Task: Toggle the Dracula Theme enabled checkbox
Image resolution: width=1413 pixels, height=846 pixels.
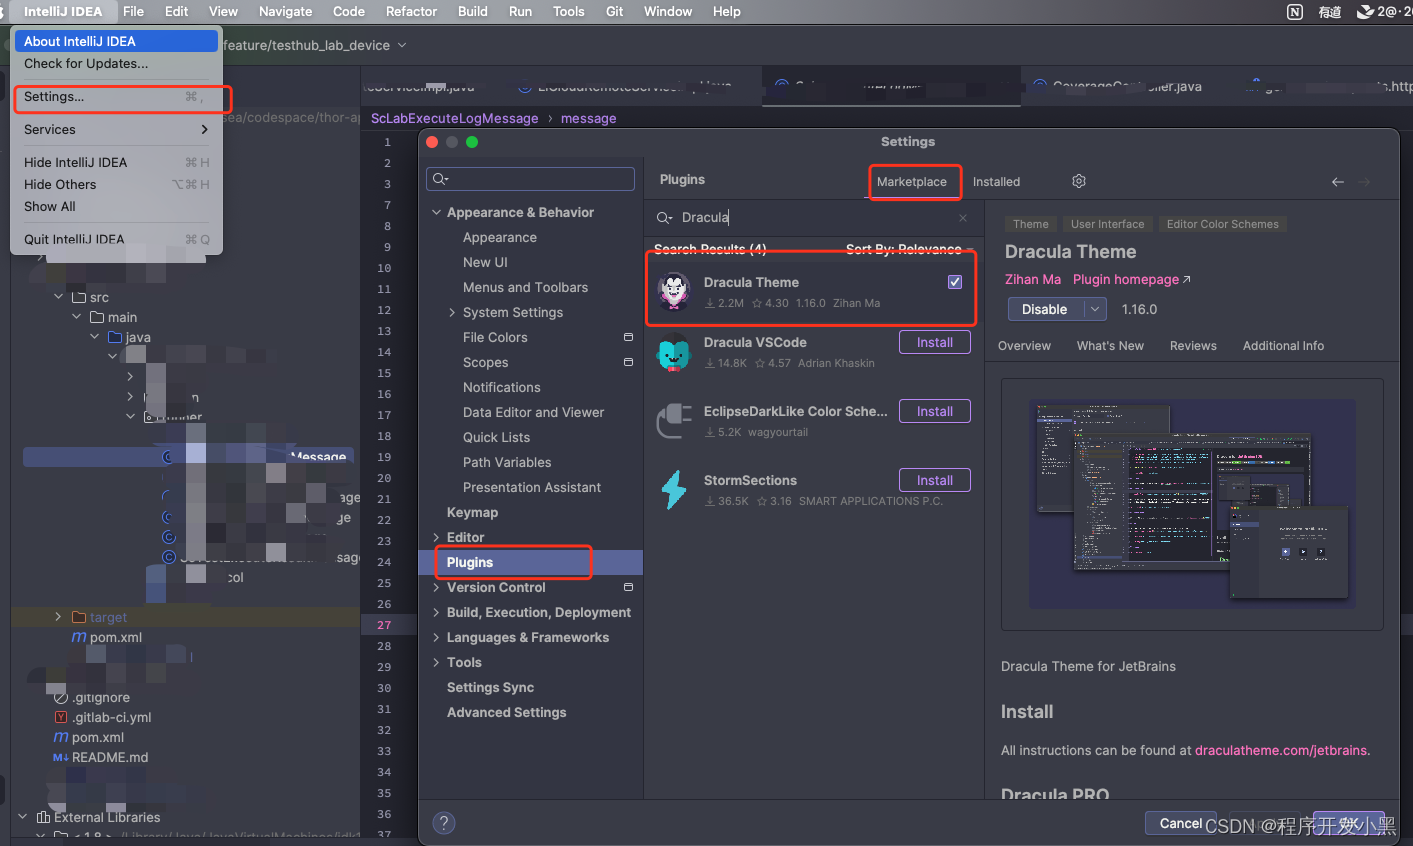Action: [955, 282]
